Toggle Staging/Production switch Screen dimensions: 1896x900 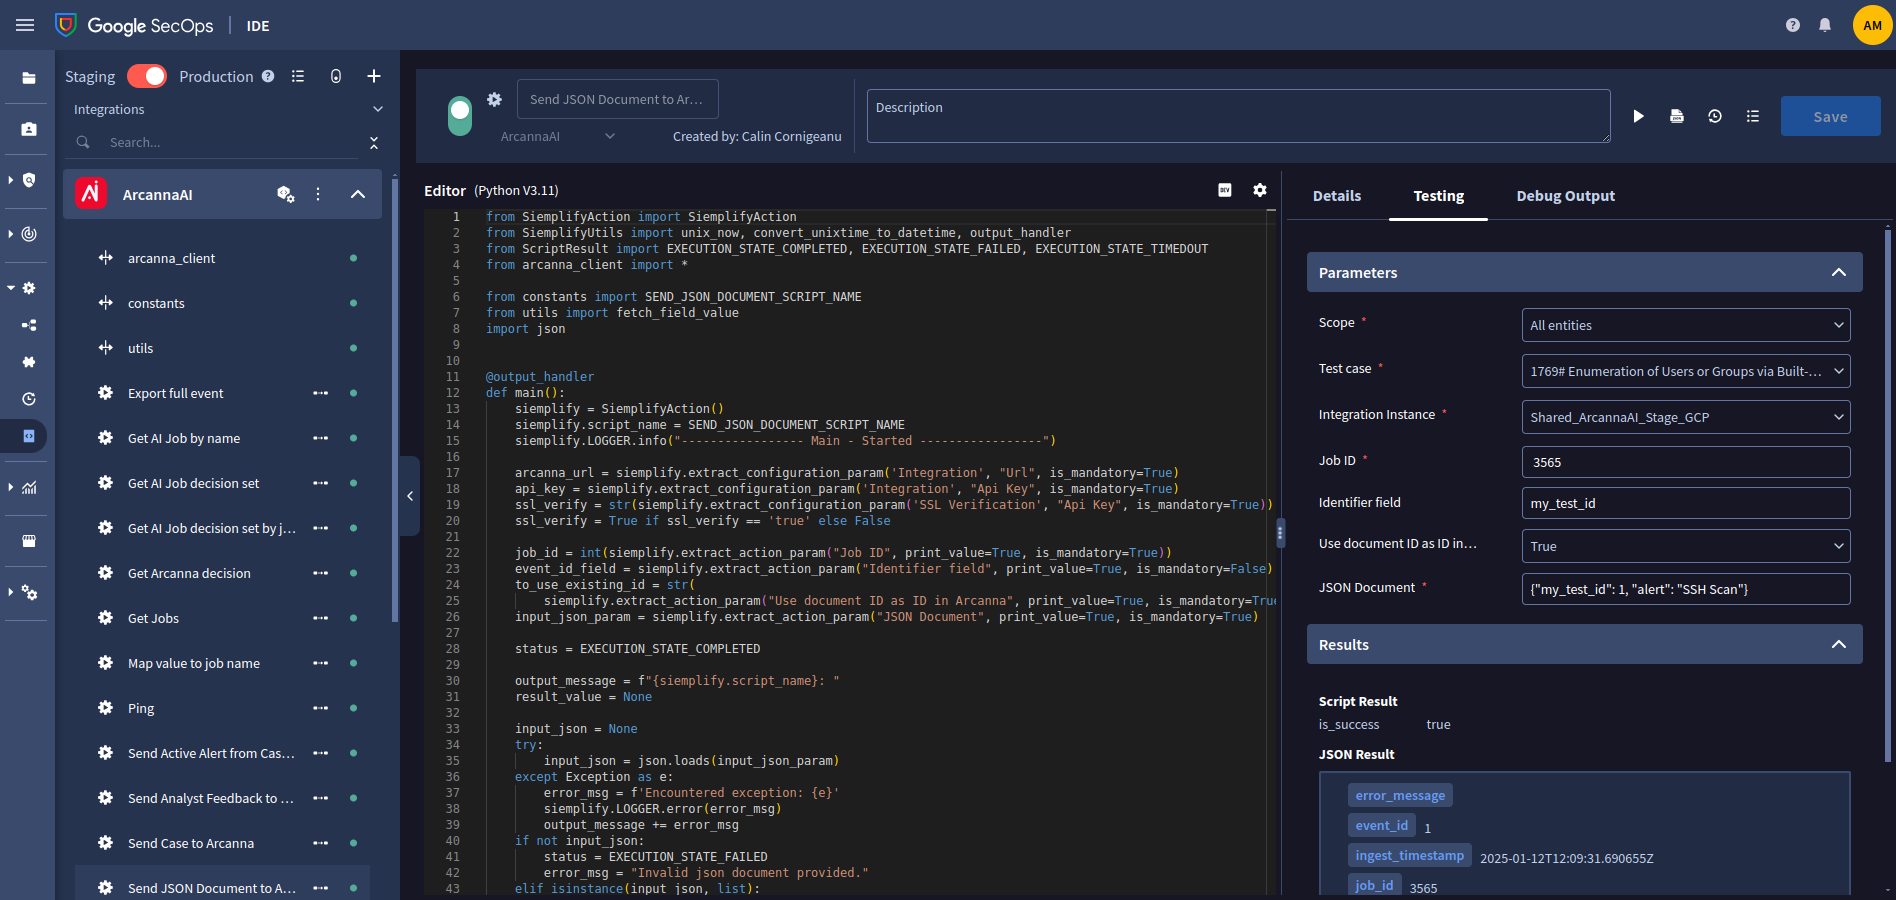pyautogui.click(x=147, y=76)
